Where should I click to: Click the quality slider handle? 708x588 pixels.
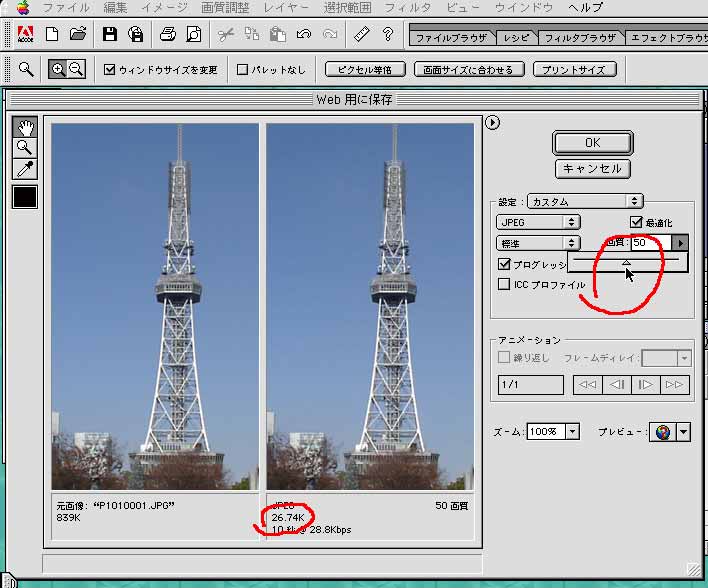626,263
